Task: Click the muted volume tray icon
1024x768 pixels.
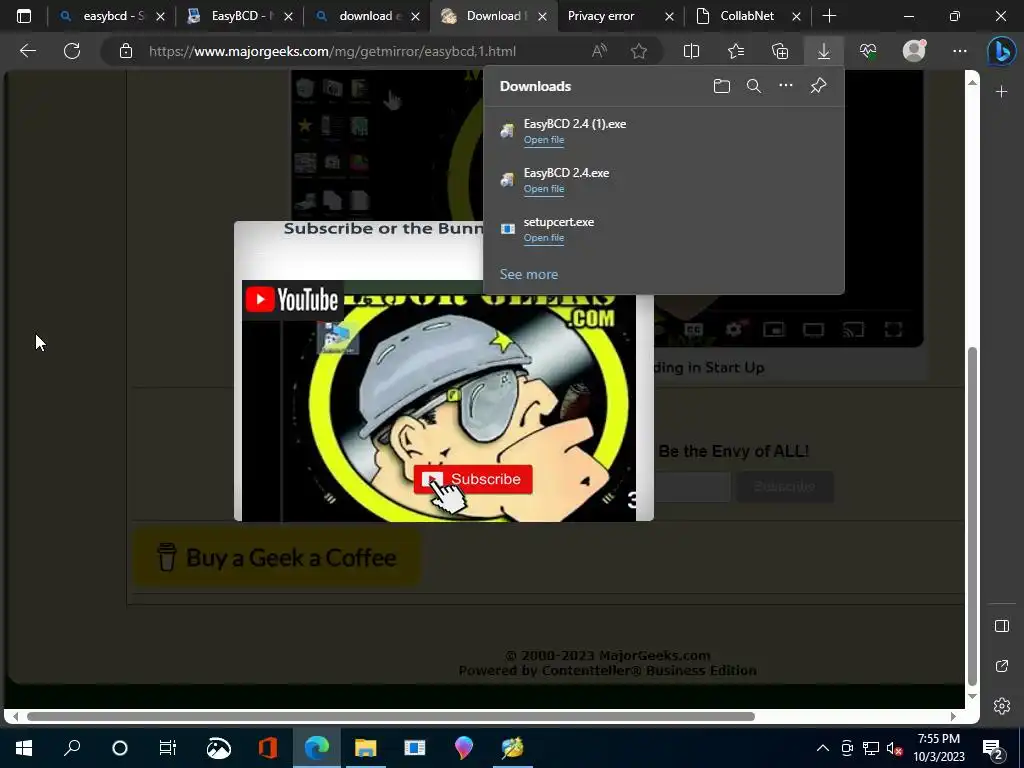Action: pos(895,748)
